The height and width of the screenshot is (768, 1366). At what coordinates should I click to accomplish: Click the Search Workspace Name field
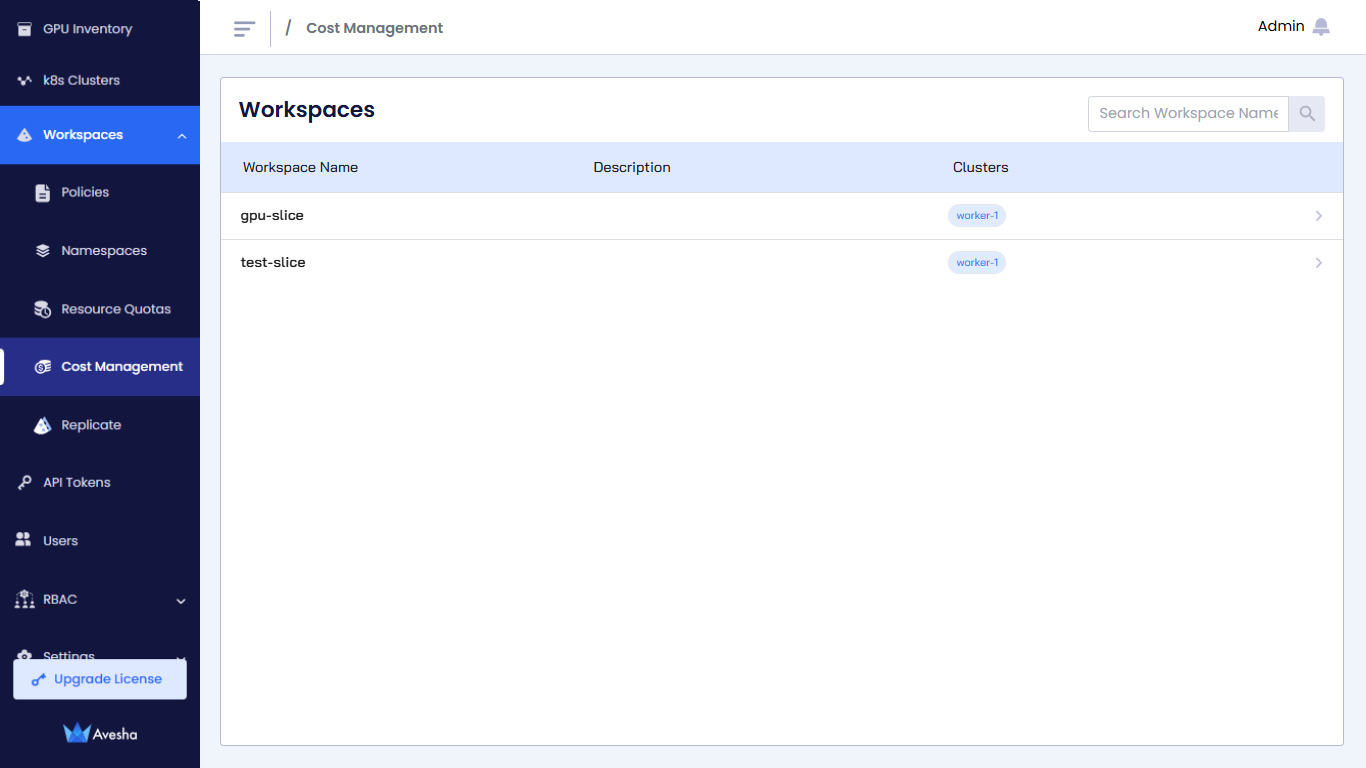[1187, 114]
